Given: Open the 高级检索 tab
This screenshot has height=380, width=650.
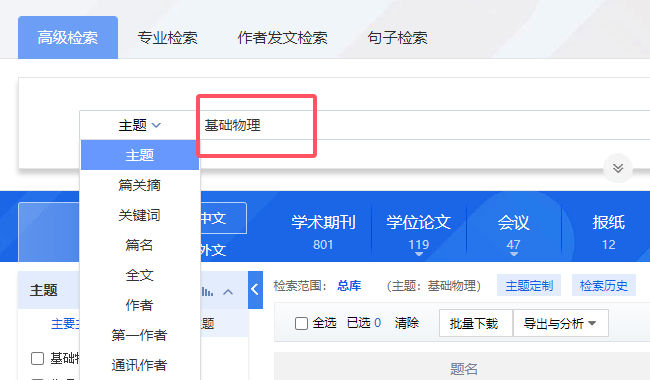Looking at the screenshot, I should tap(68, 38).
